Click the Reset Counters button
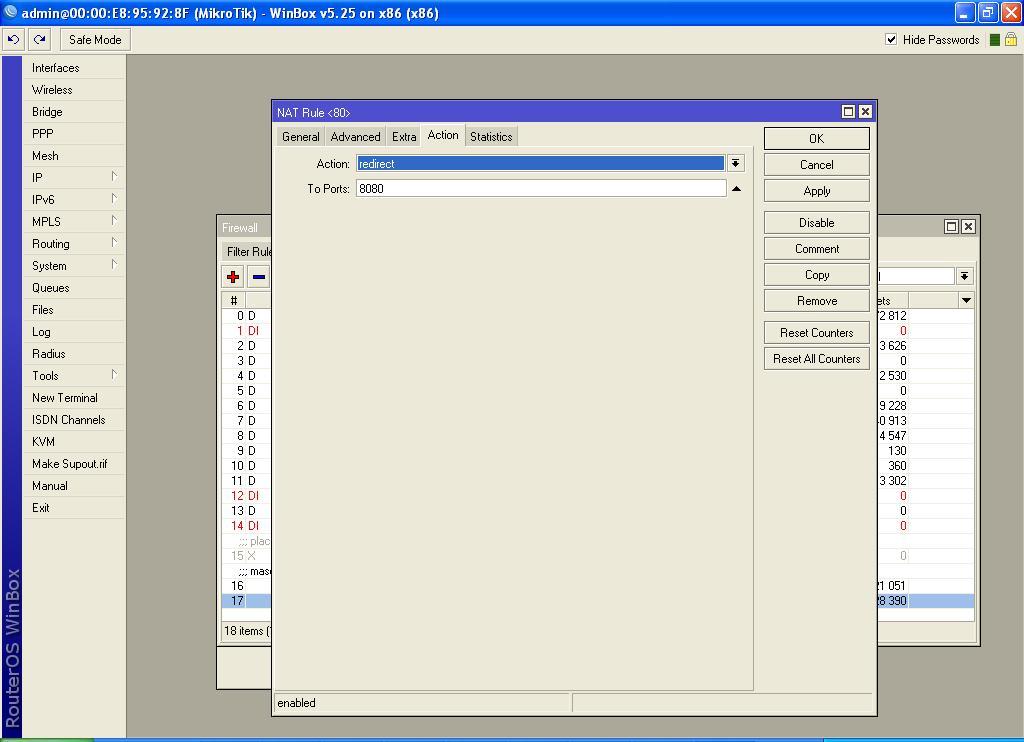Image resolution: width=1024 pixels, height=742 pixels. [816, 332]
